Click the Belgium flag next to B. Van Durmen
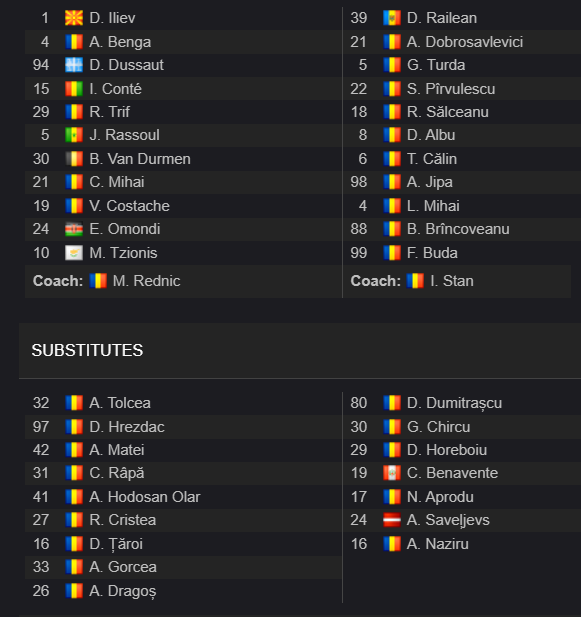Screen dimensions: 581x617 pos(74,159)
